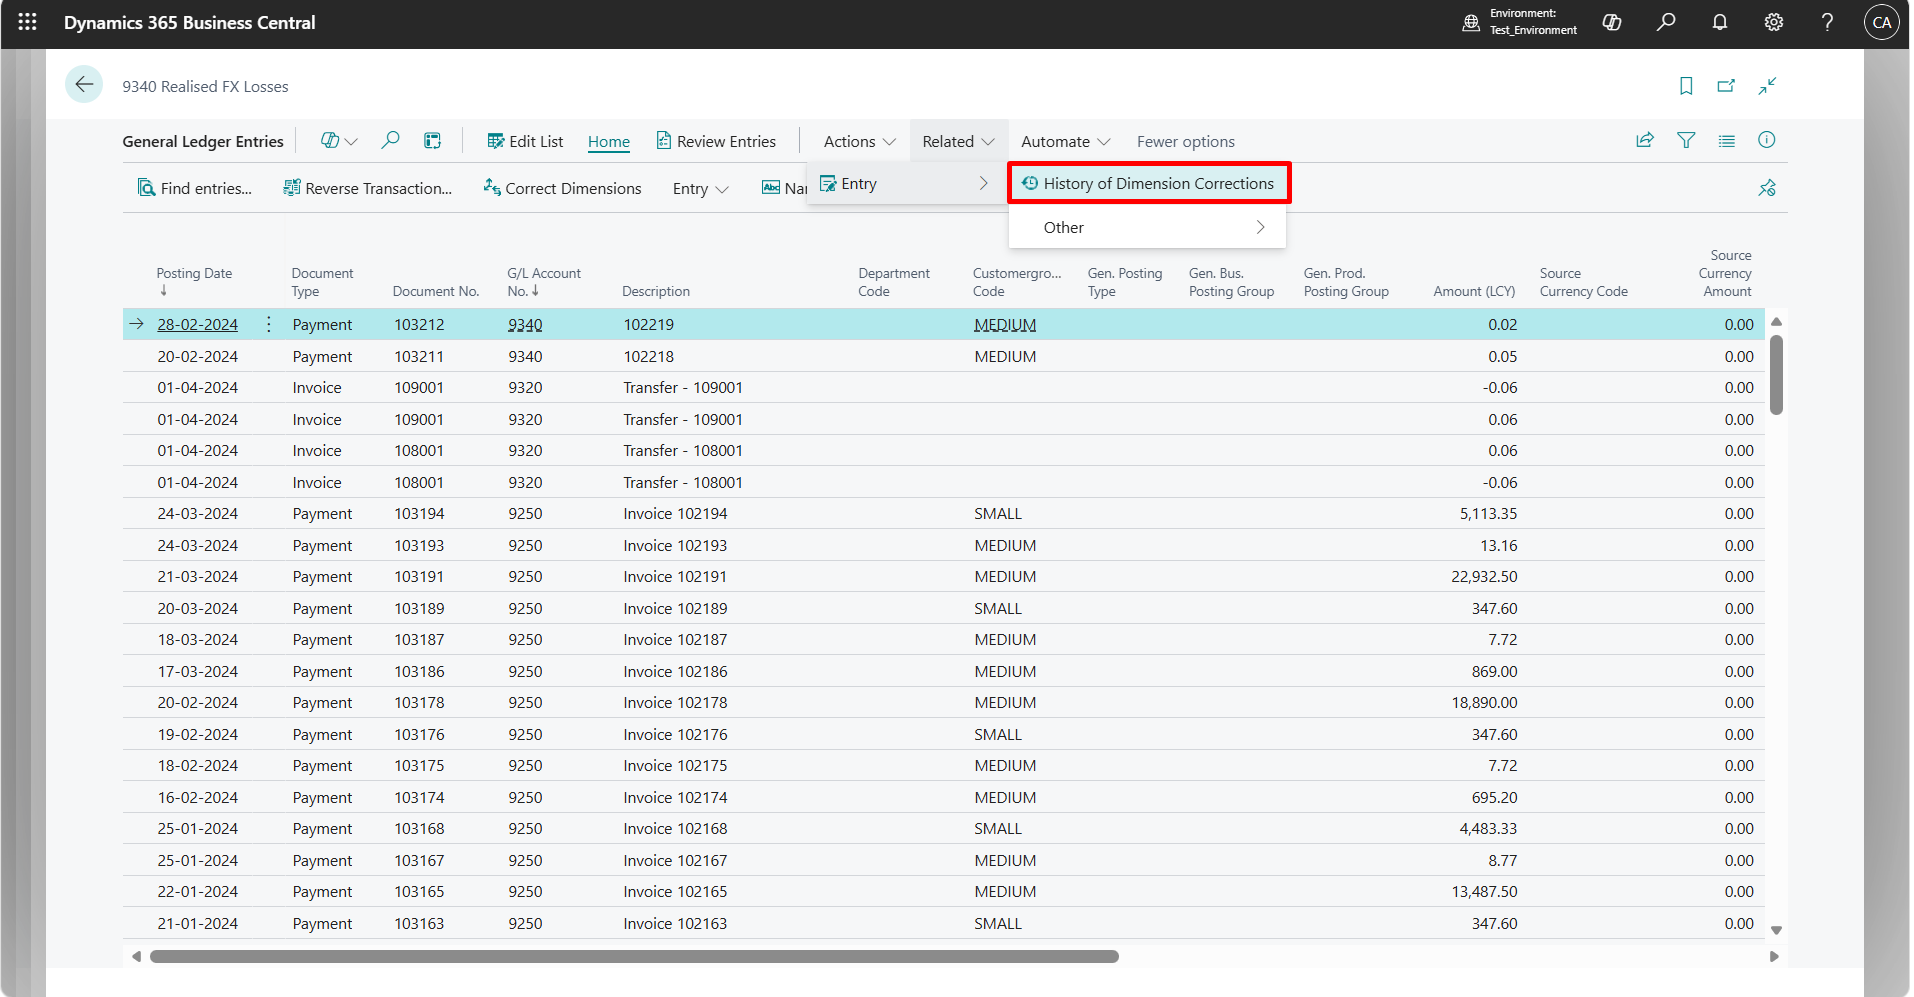Bookmark this page with the bookmark icon

[x=1686, y=86]
